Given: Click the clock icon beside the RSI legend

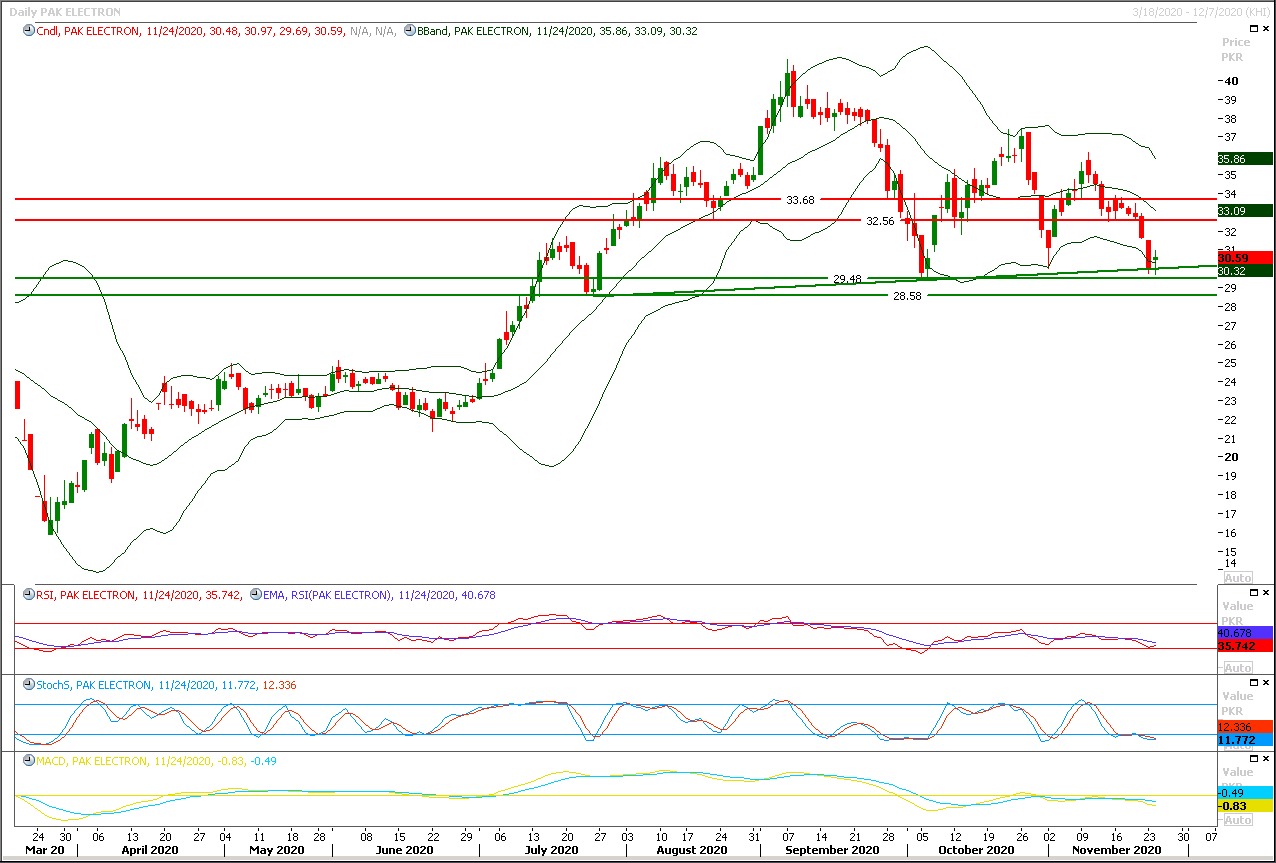Looking at the screenshot, I should (x=27, y=595).
